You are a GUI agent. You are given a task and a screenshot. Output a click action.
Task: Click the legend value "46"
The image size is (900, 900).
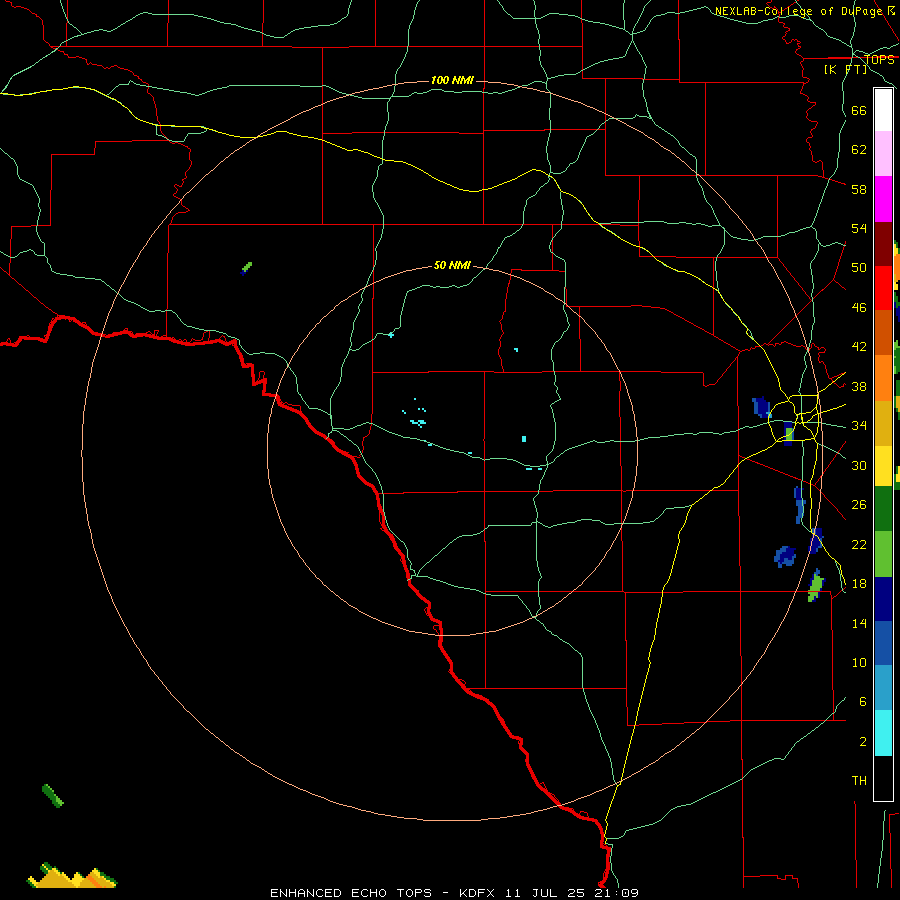[x=859, y=308]
